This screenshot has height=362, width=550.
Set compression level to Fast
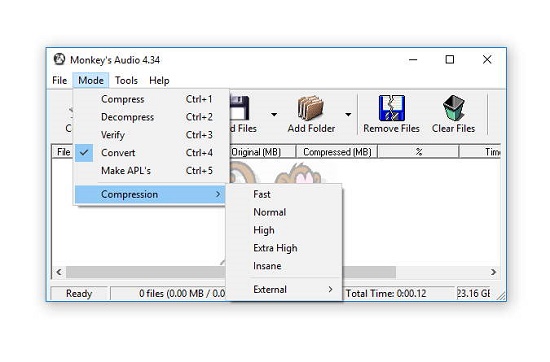pyautogui.click(x=284, y=194)
